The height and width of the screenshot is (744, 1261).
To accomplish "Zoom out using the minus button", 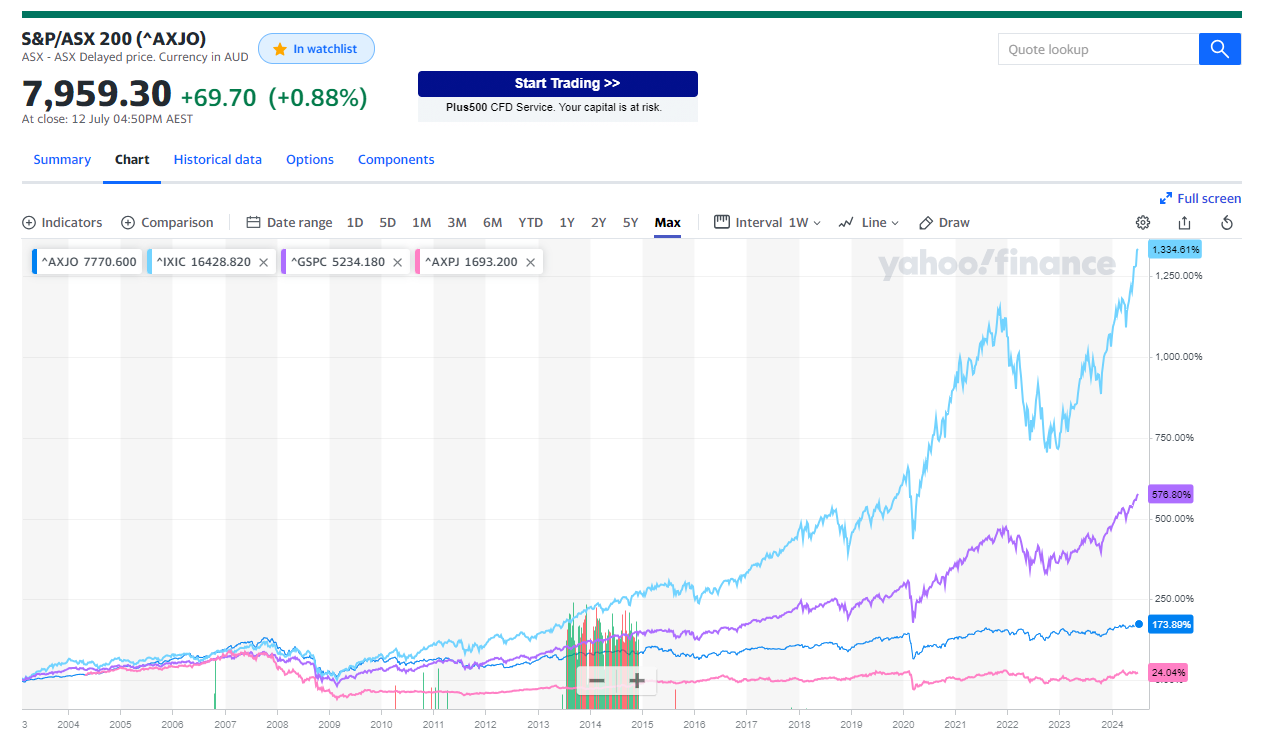I will pos(597,681).
